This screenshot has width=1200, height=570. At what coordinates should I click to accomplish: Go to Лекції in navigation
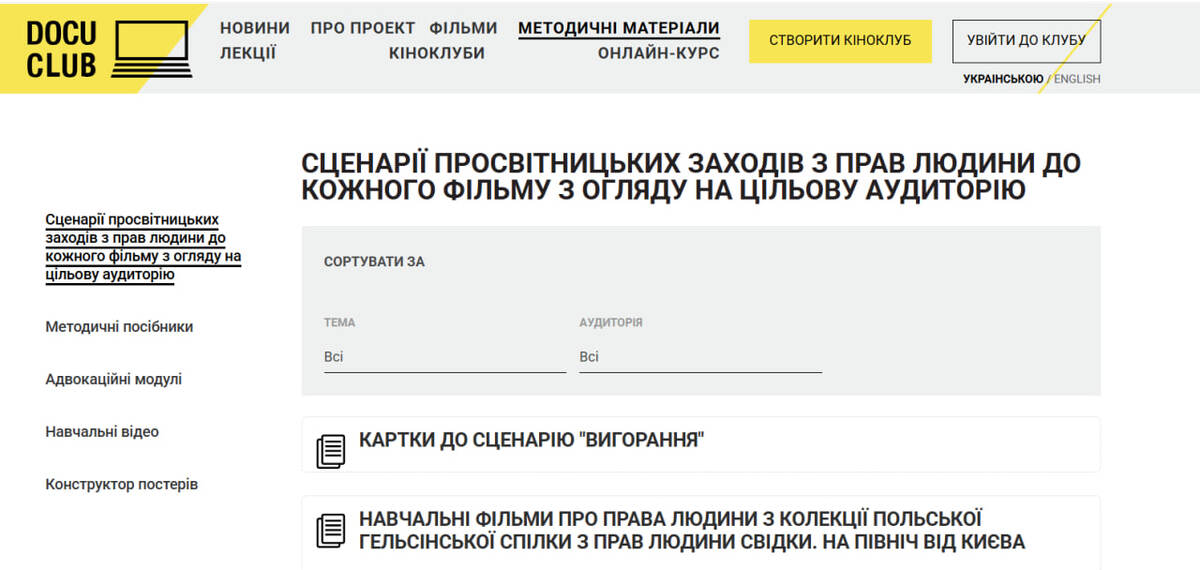(248, 53)
